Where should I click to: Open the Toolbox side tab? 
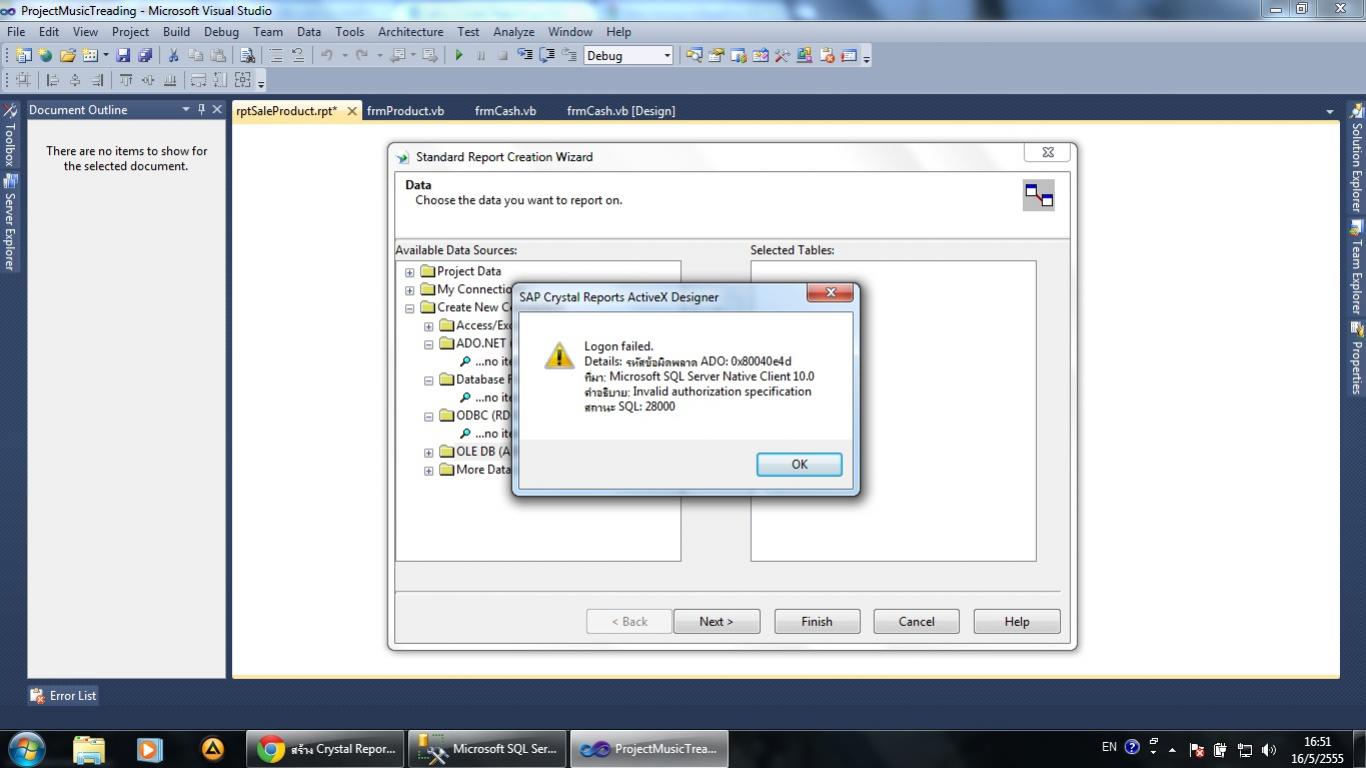pos(9,136)
